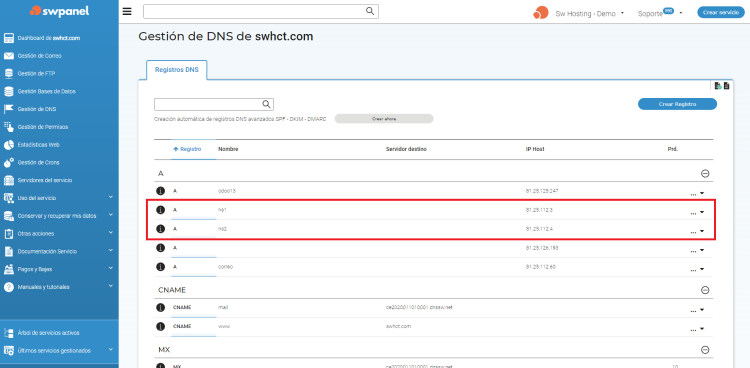Expand Documentación Servicio submenu
This screenshot has width=750, height=368.
pos(110,250)
